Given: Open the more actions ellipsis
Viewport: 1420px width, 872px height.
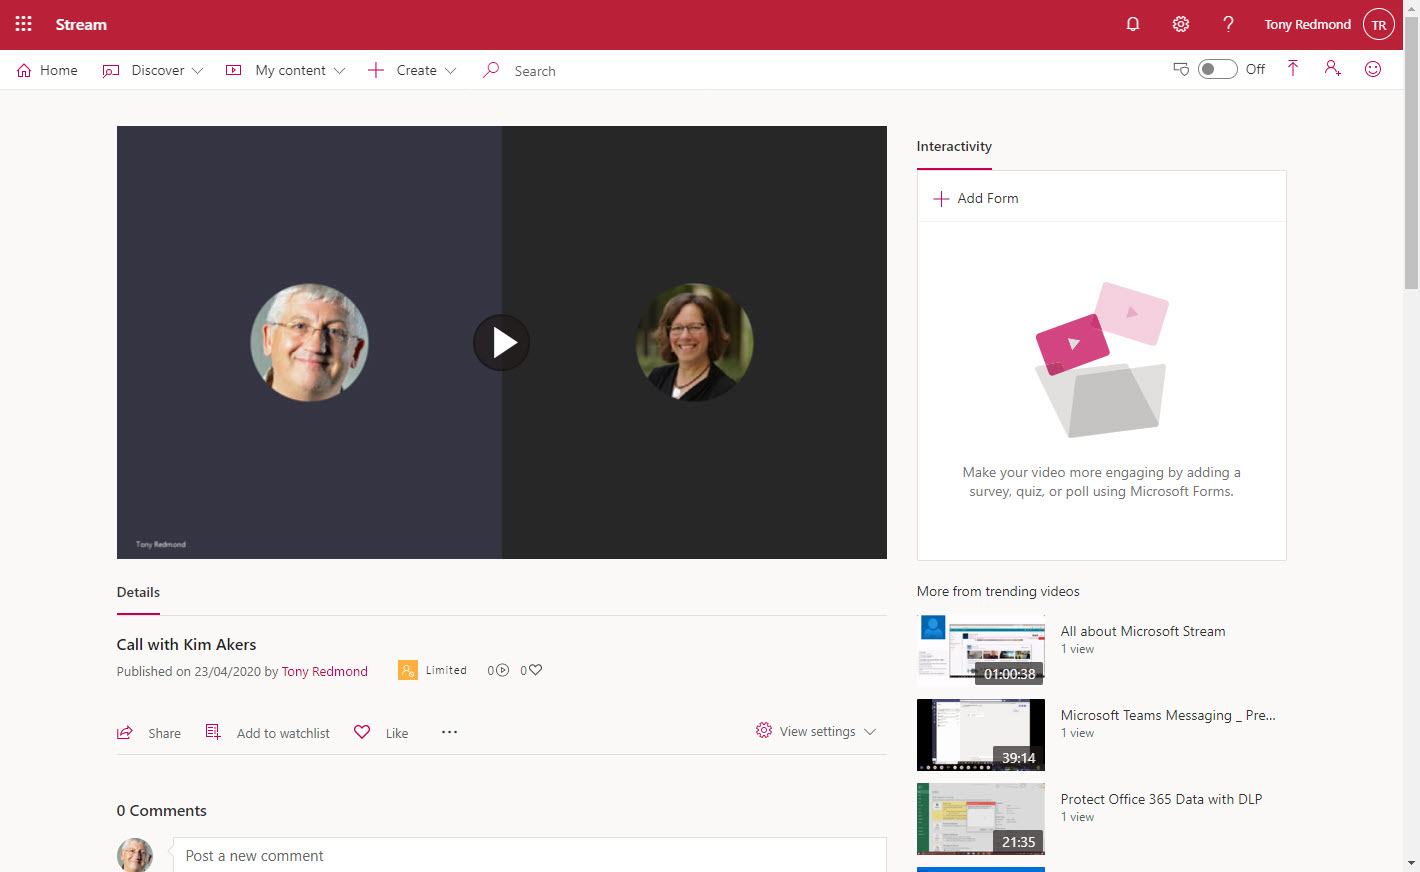Looking at the screenshot, I should coord(450,732).
